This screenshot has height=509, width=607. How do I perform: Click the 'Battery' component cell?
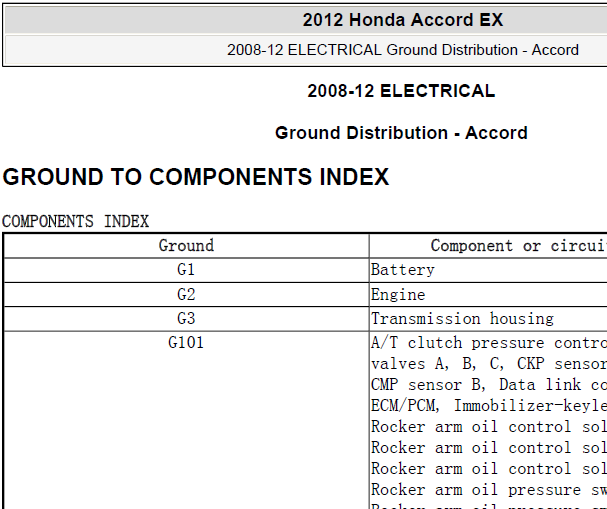click(489, 270)
